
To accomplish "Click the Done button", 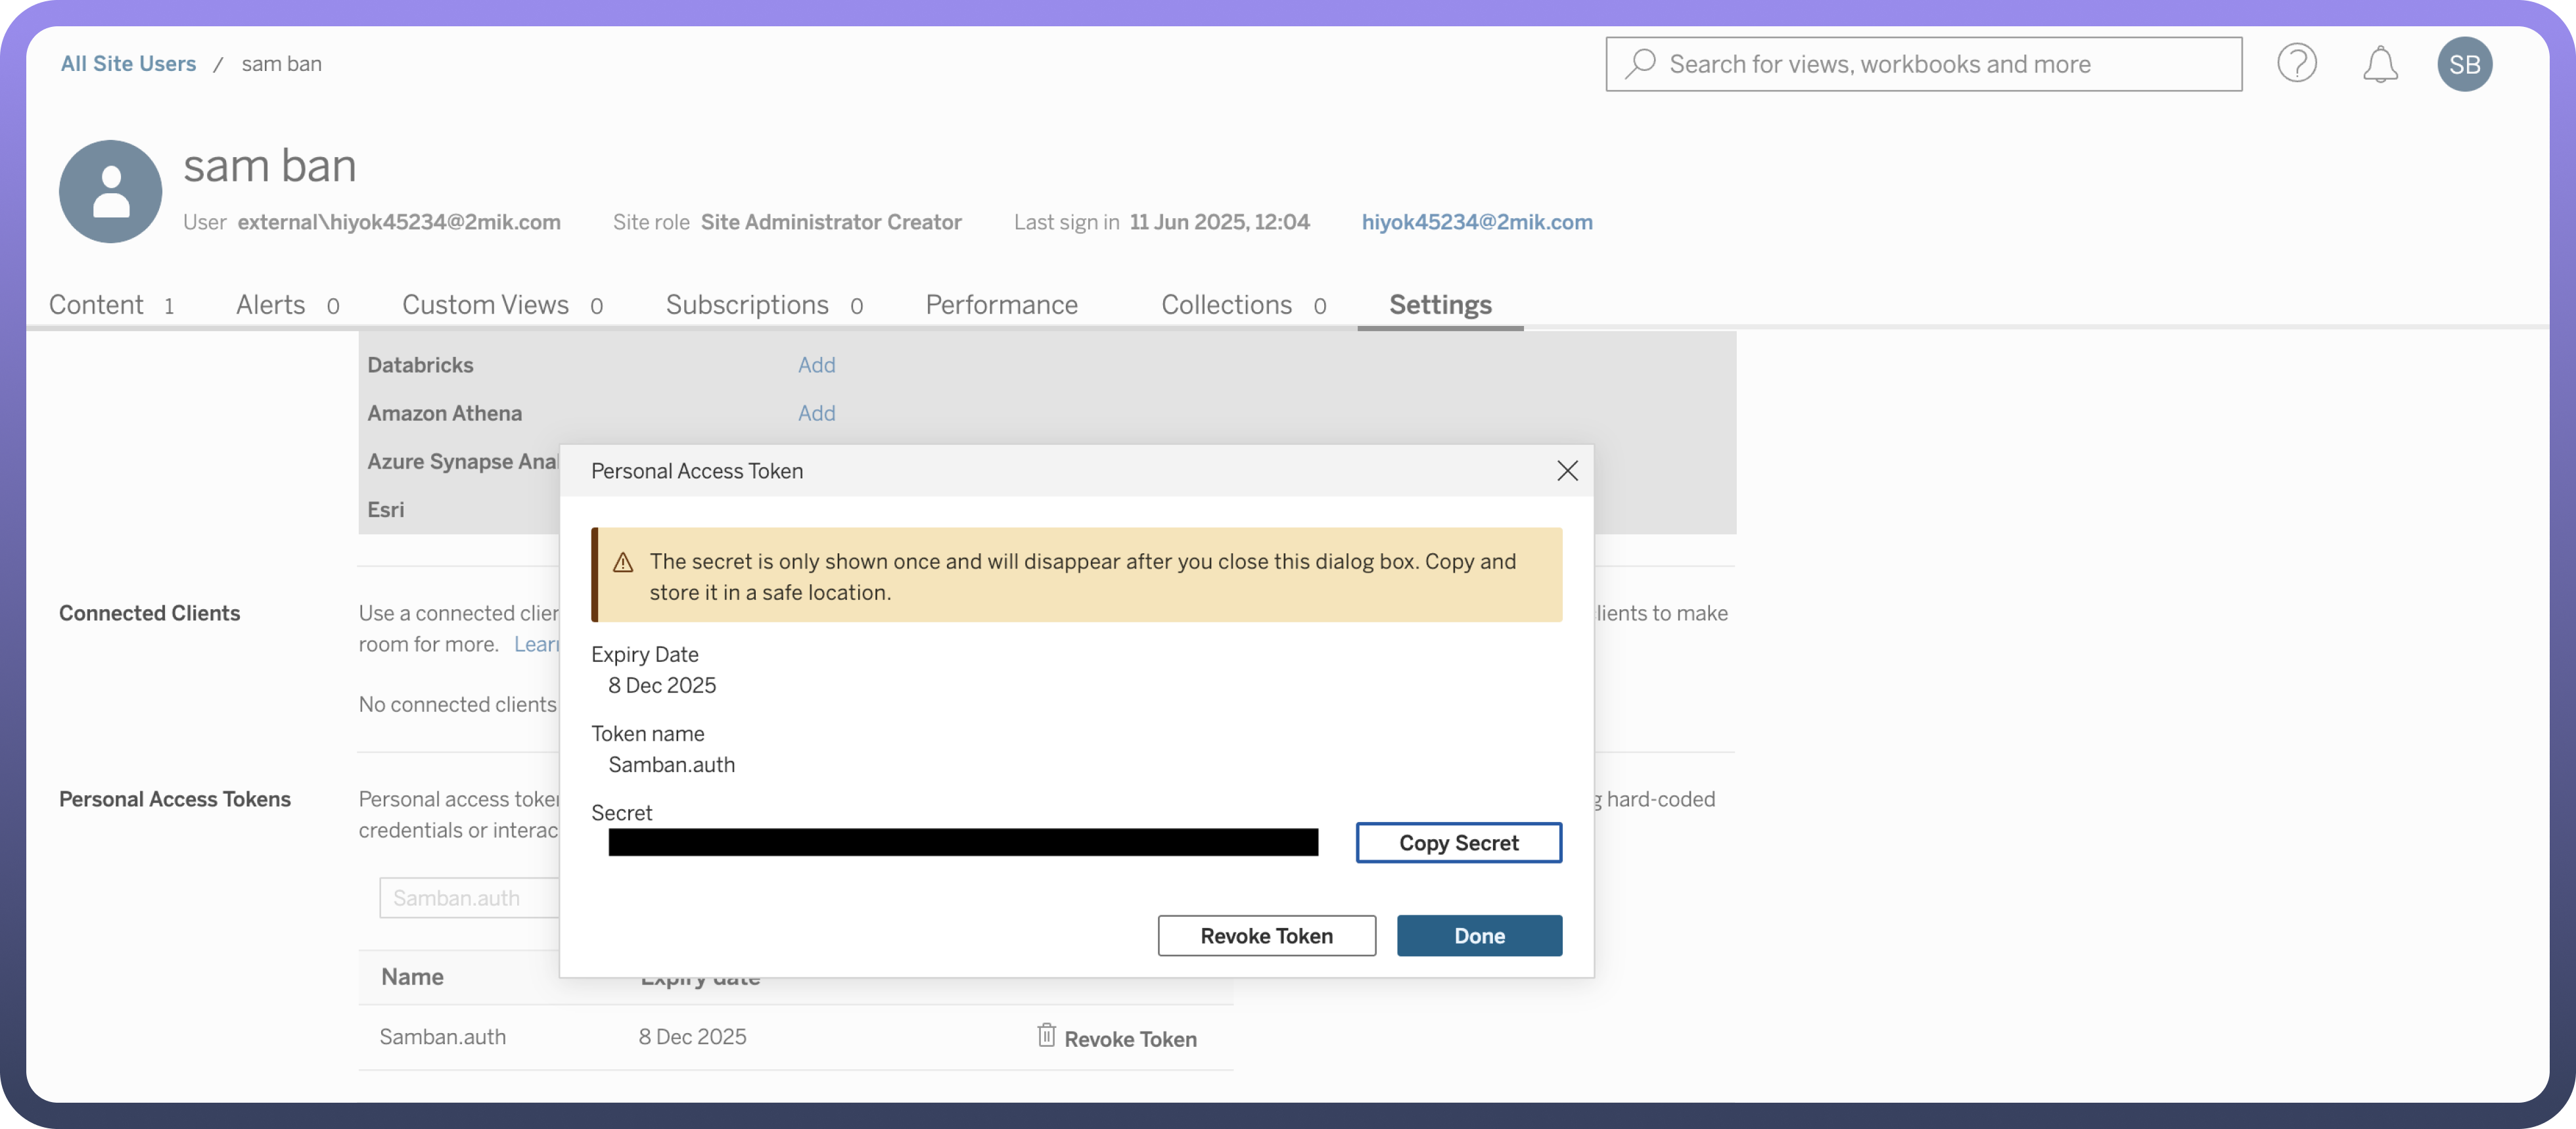I will click(1478, 936).
